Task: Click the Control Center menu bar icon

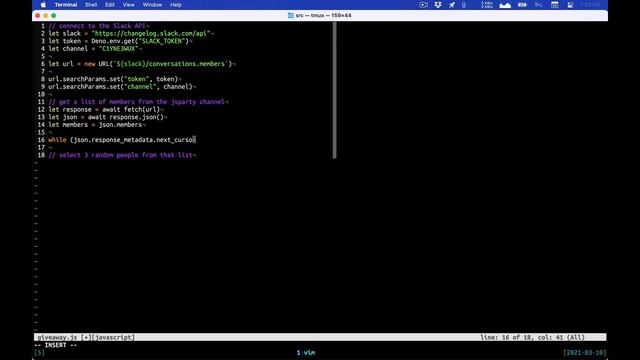Action: click(x=570, y=5)
